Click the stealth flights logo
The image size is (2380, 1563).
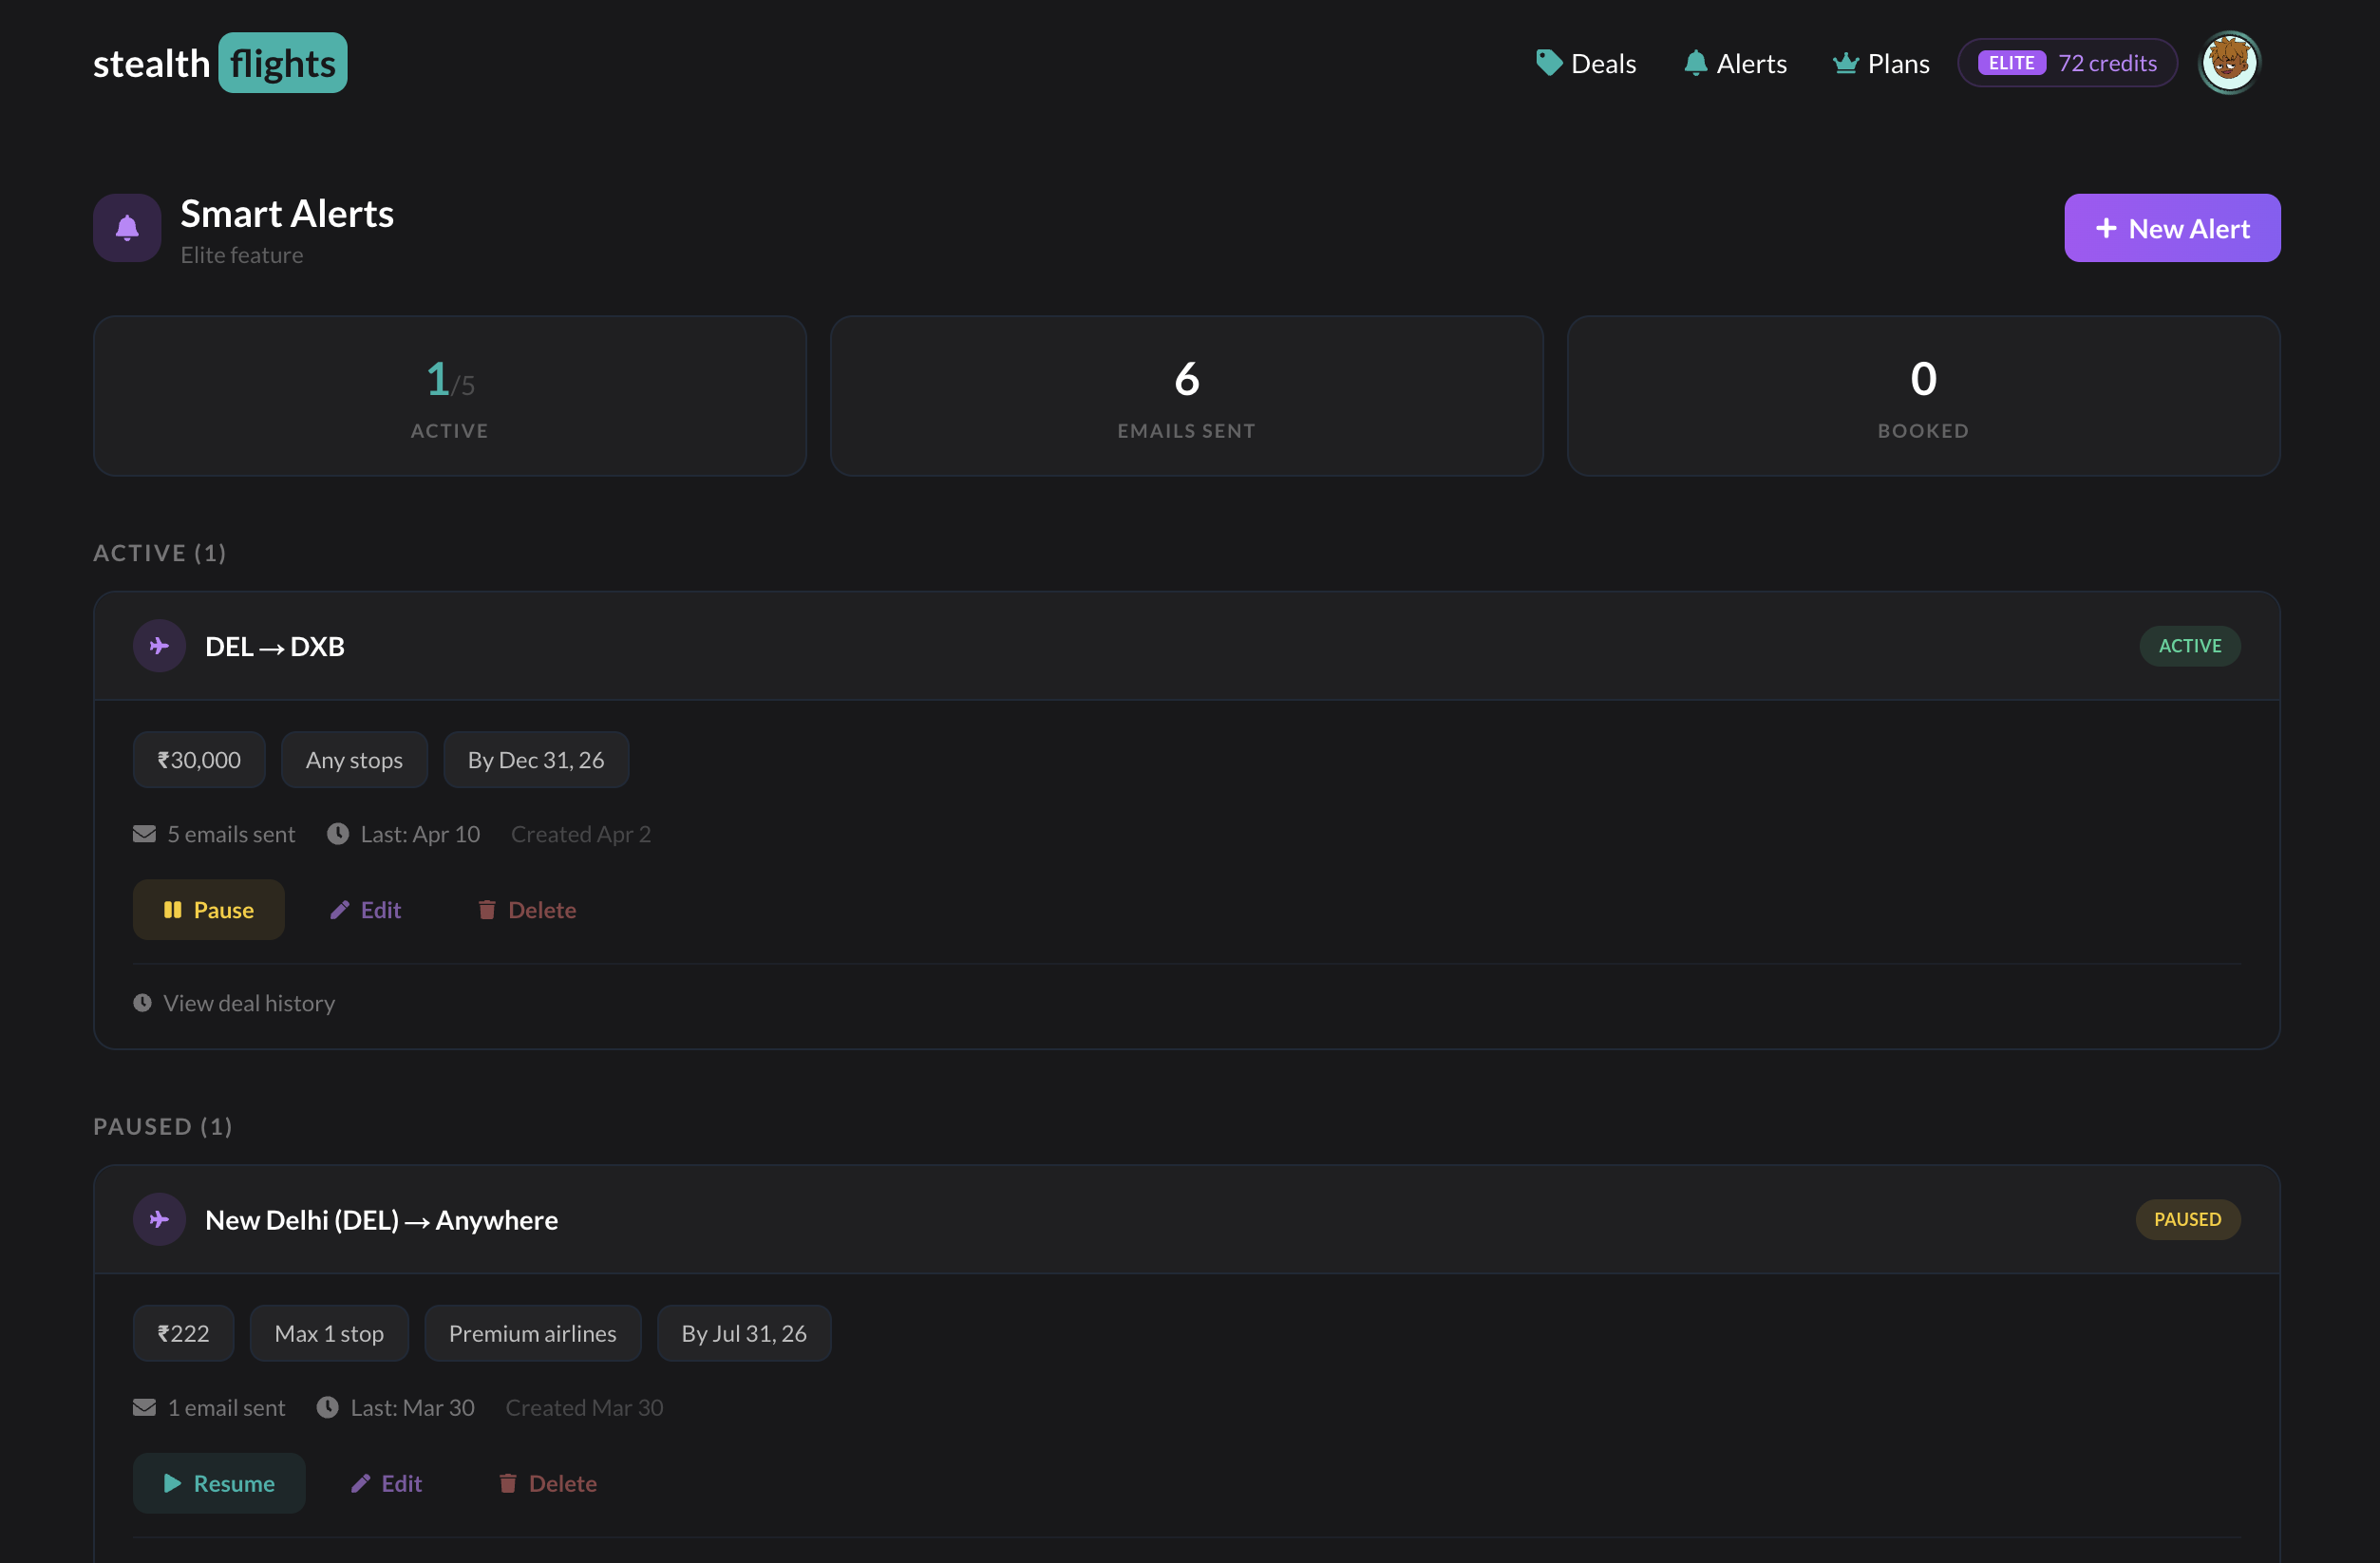pos(220,63)
